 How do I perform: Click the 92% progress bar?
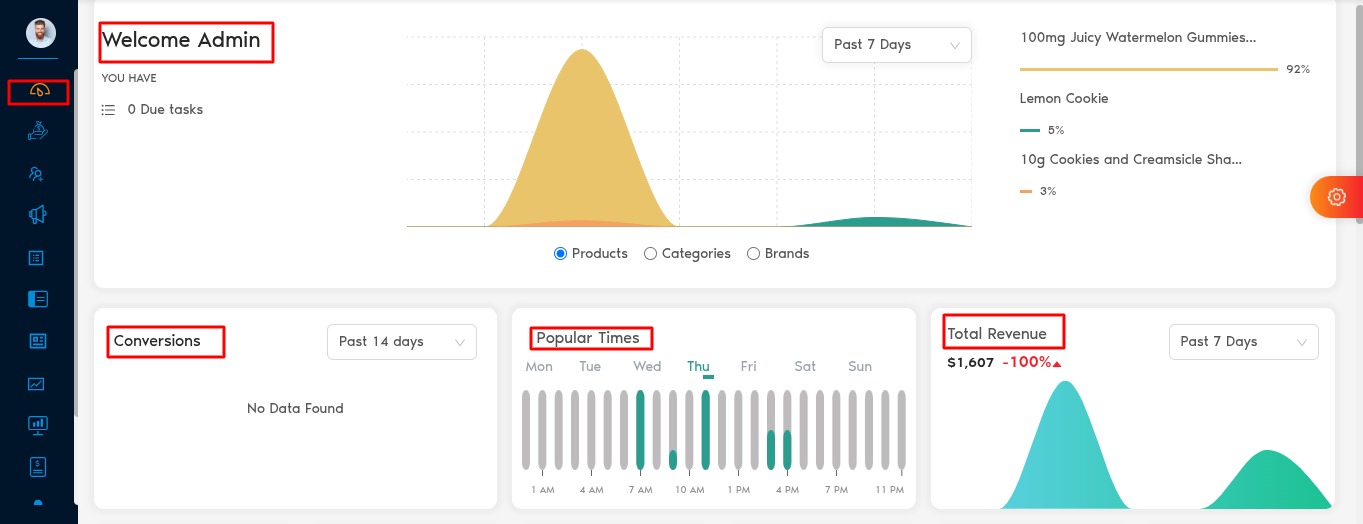pyautogui.click(x=1149, y=70)
